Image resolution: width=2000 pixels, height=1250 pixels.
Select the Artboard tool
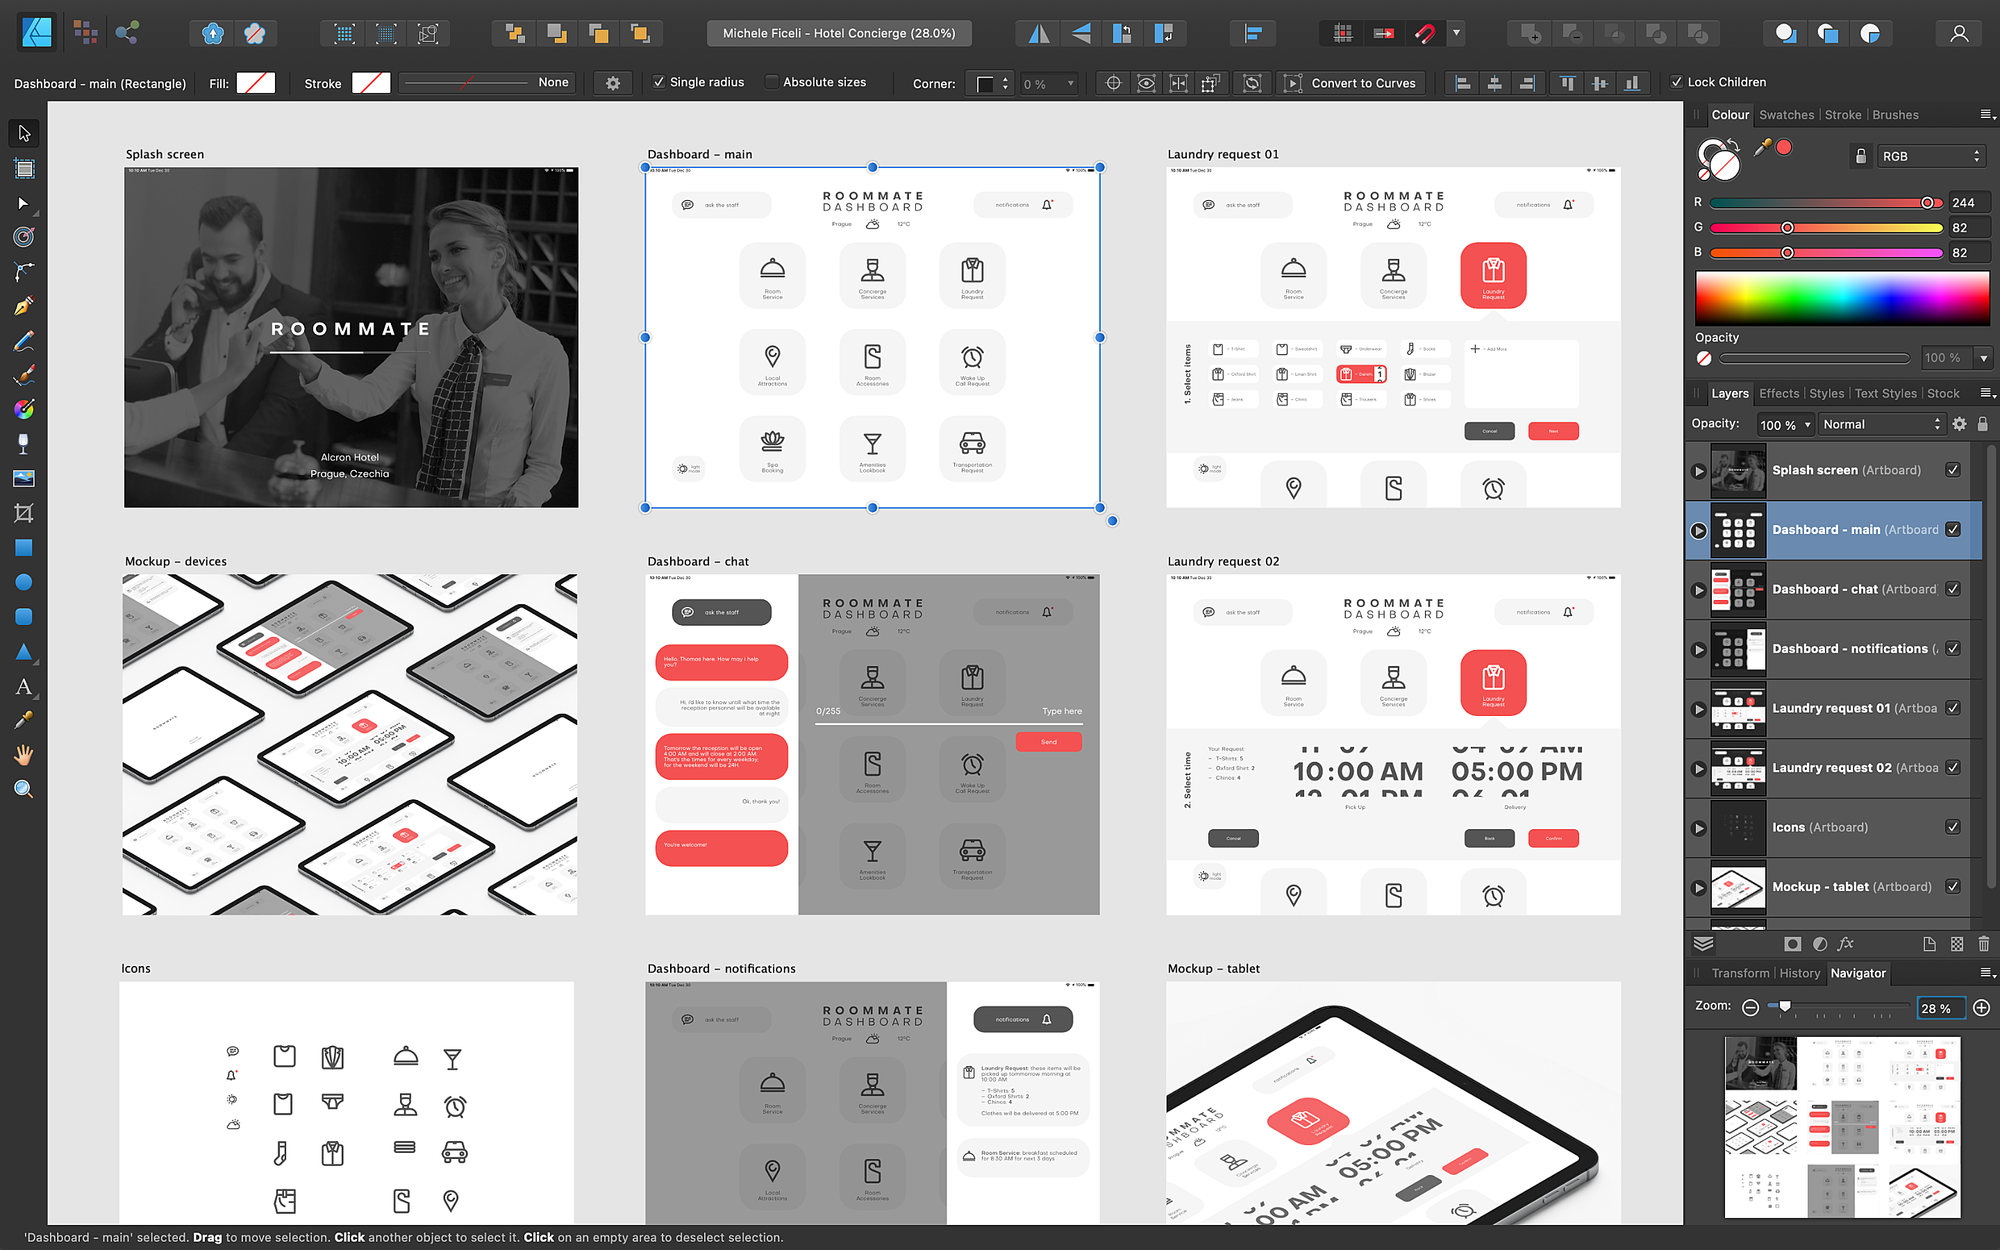(24, 168)
